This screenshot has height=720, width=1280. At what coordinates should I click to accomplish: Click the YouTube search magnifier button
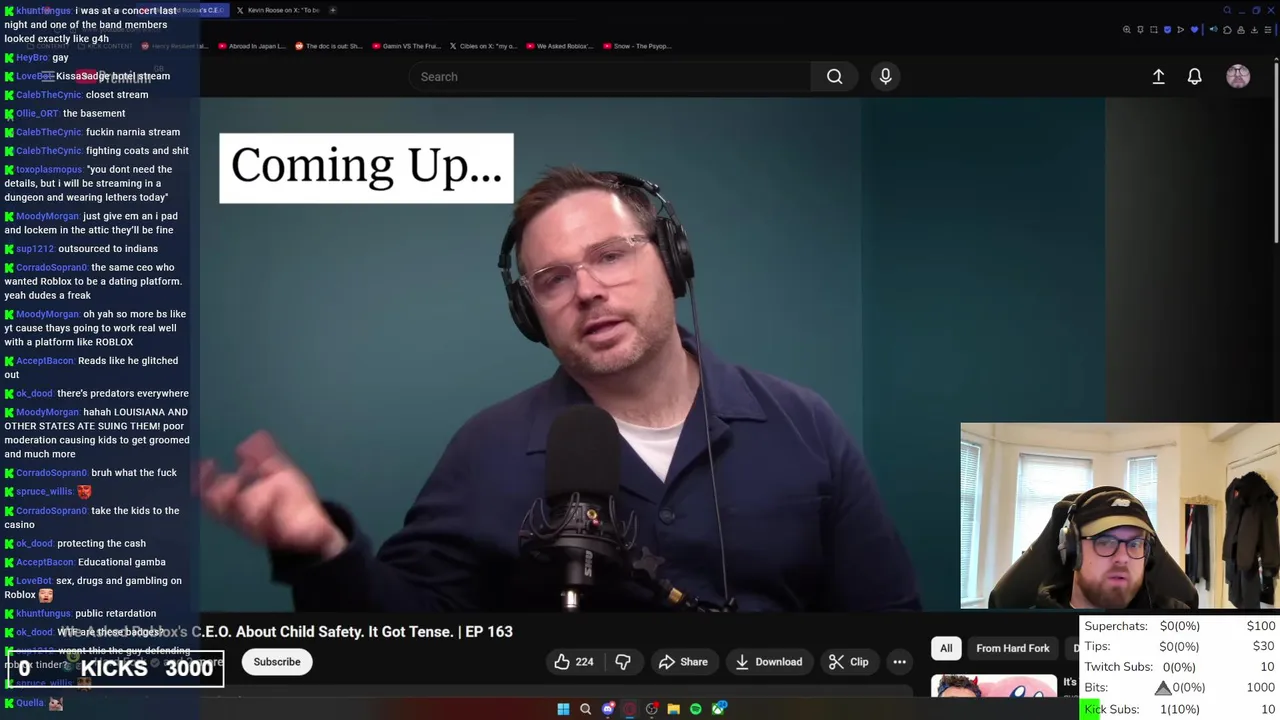tap(834, 76)
